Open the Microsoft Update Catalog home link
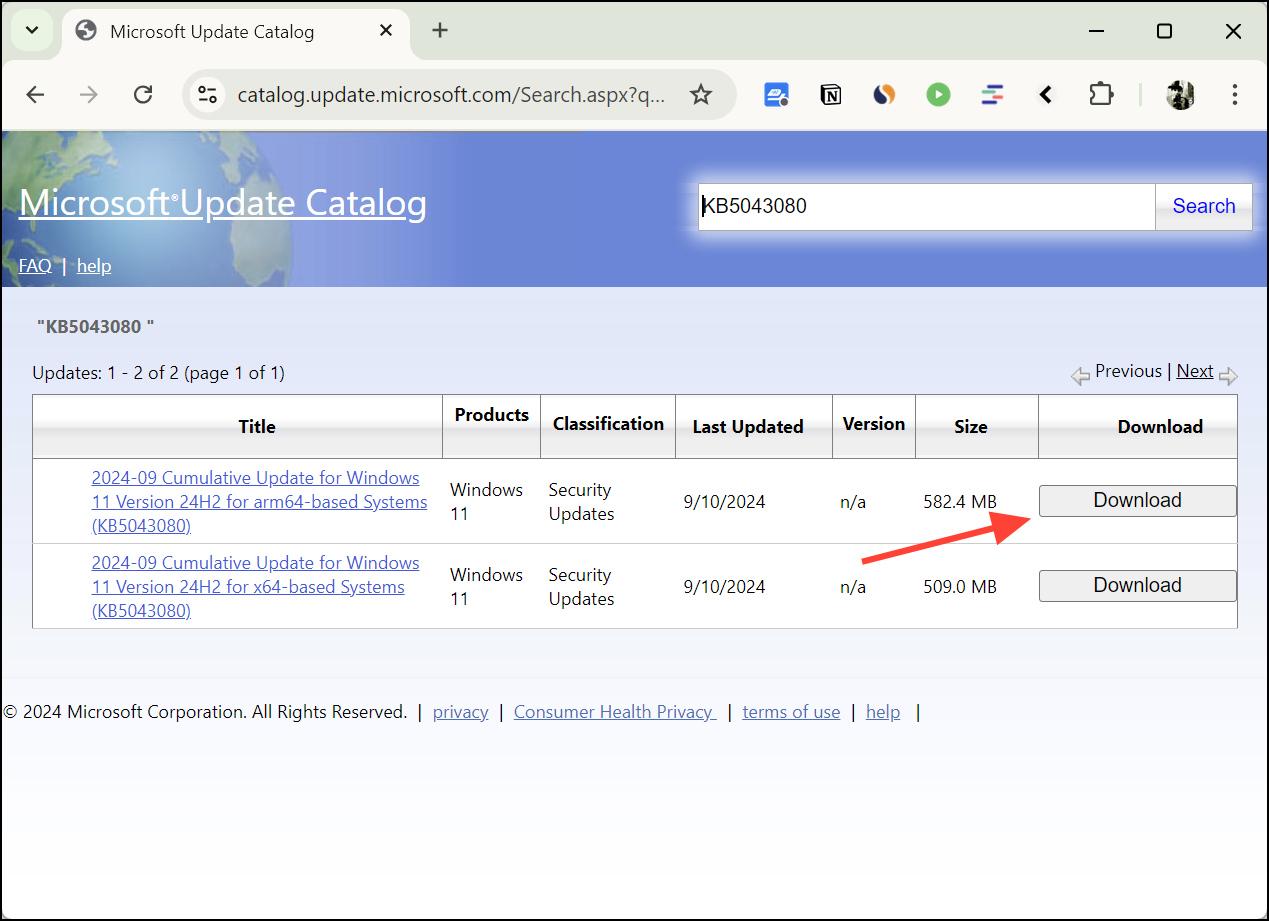The width and height of the screenshot is (1269, 921). (x=223, y=203)
